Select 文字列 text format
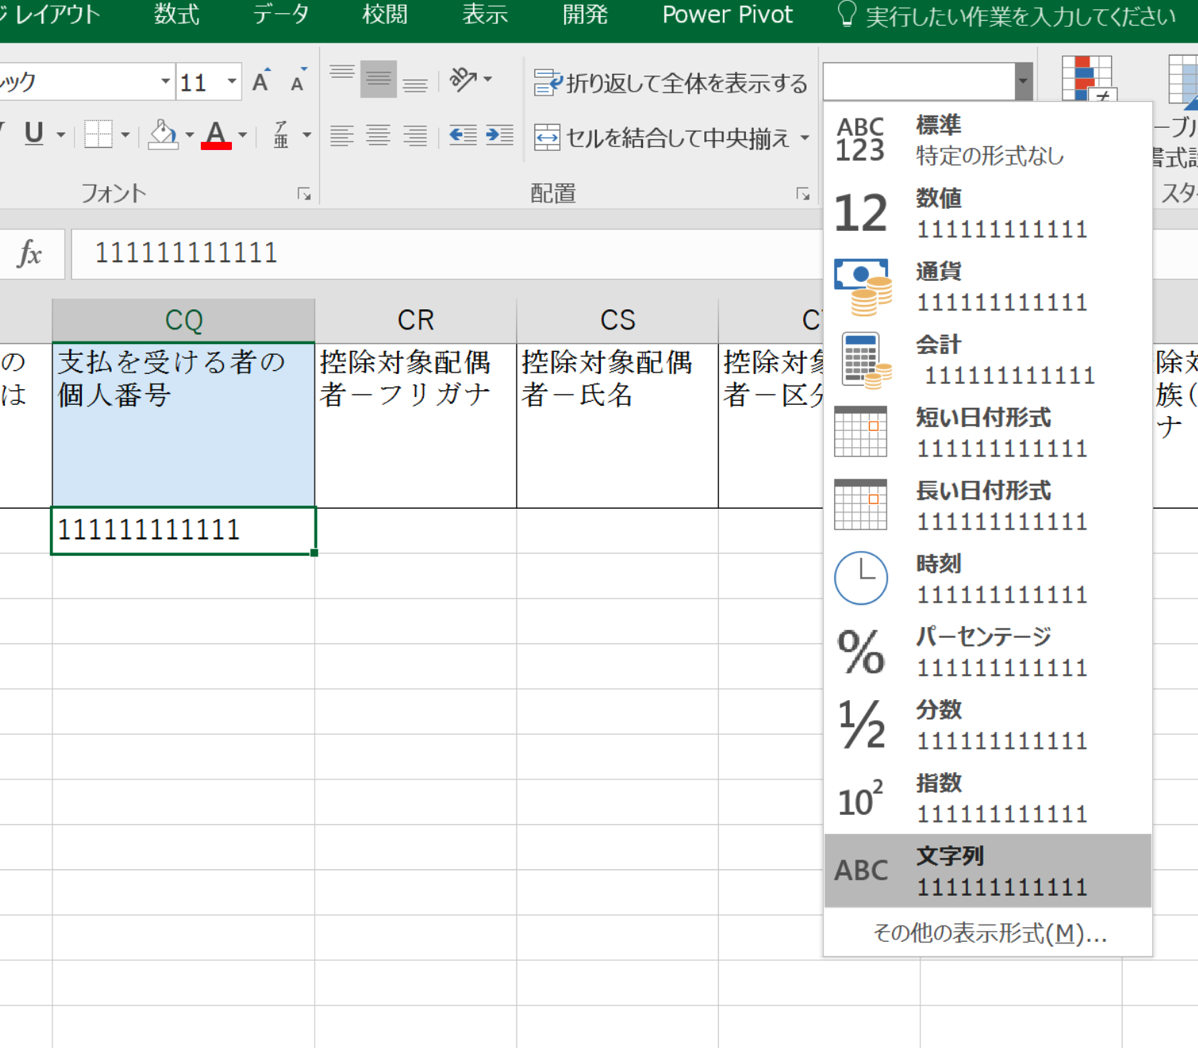 click(x=988, y=871)
